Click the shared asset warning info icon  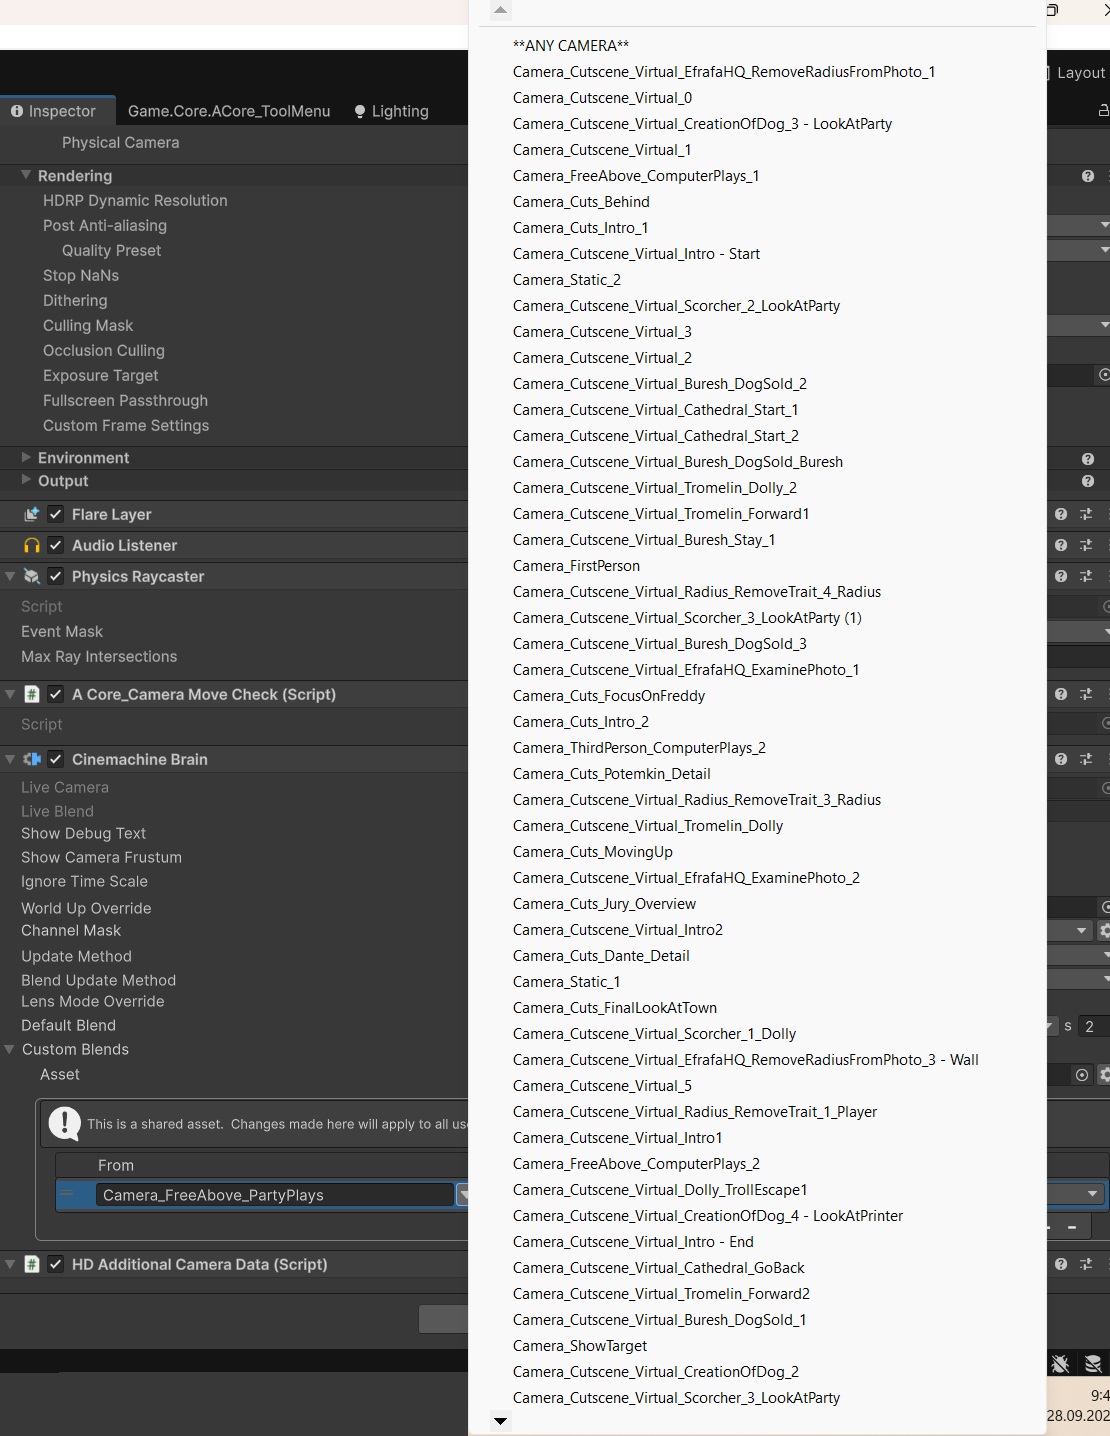(x=65, y=1123)
